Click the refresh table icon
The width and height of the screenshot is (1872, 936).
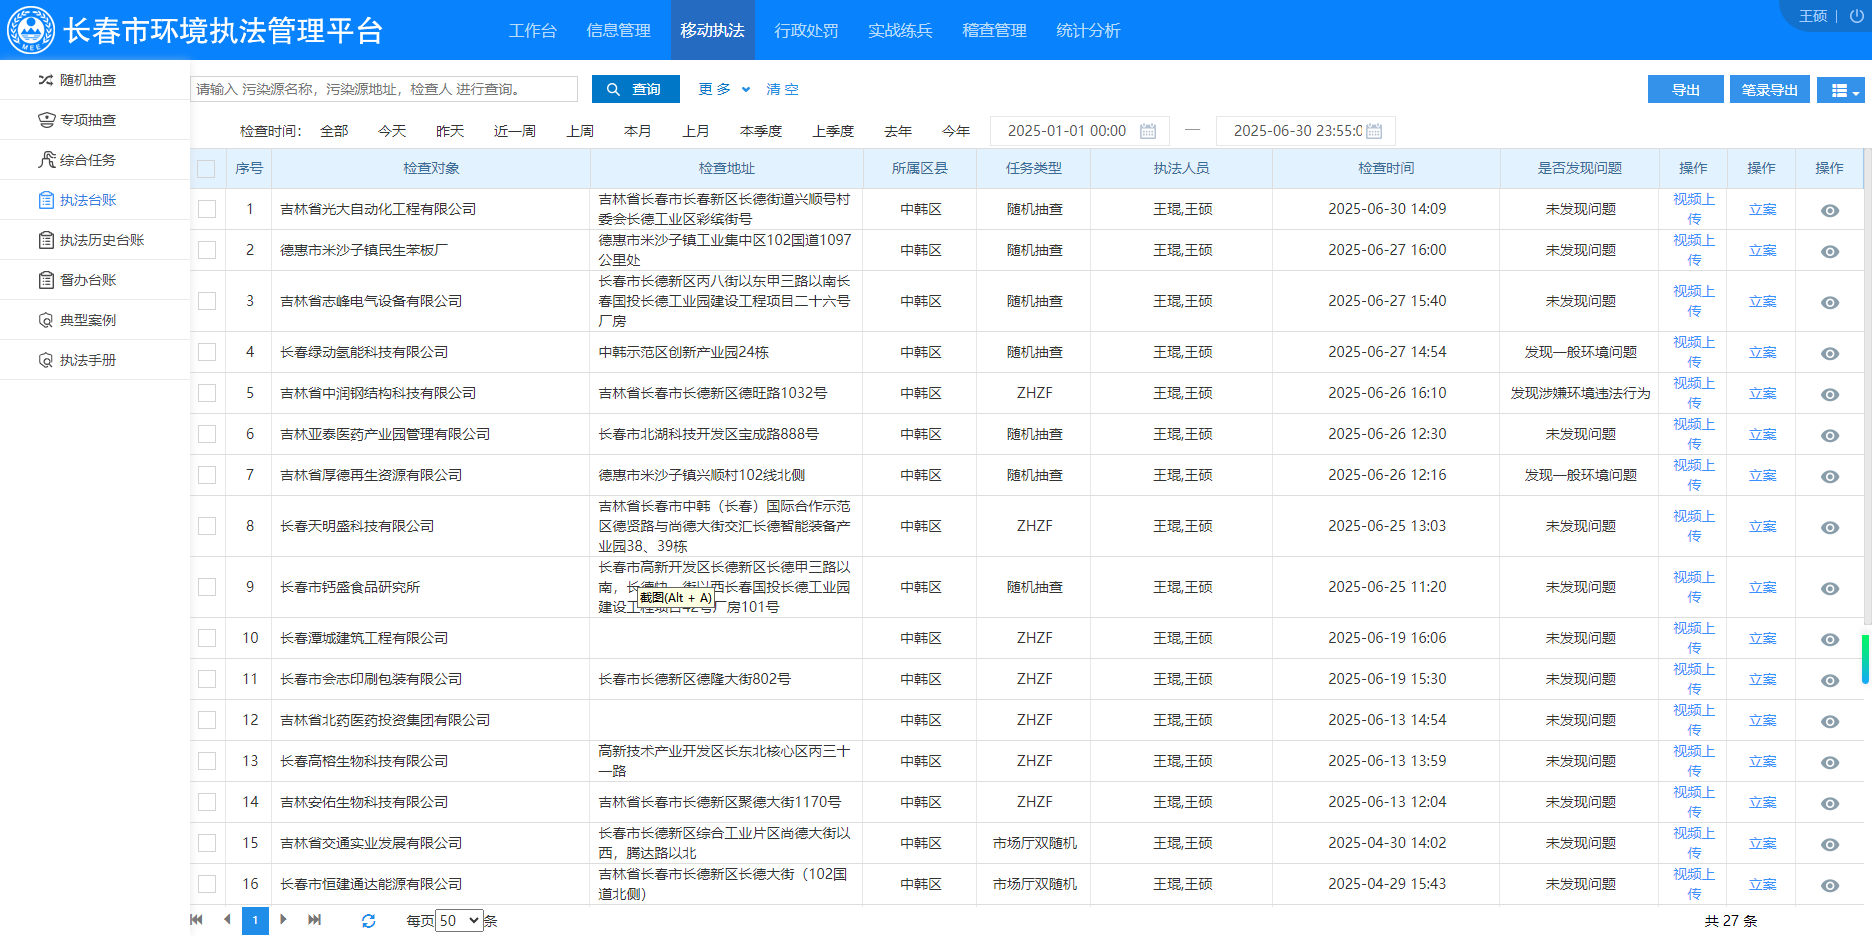coord(368,920)
